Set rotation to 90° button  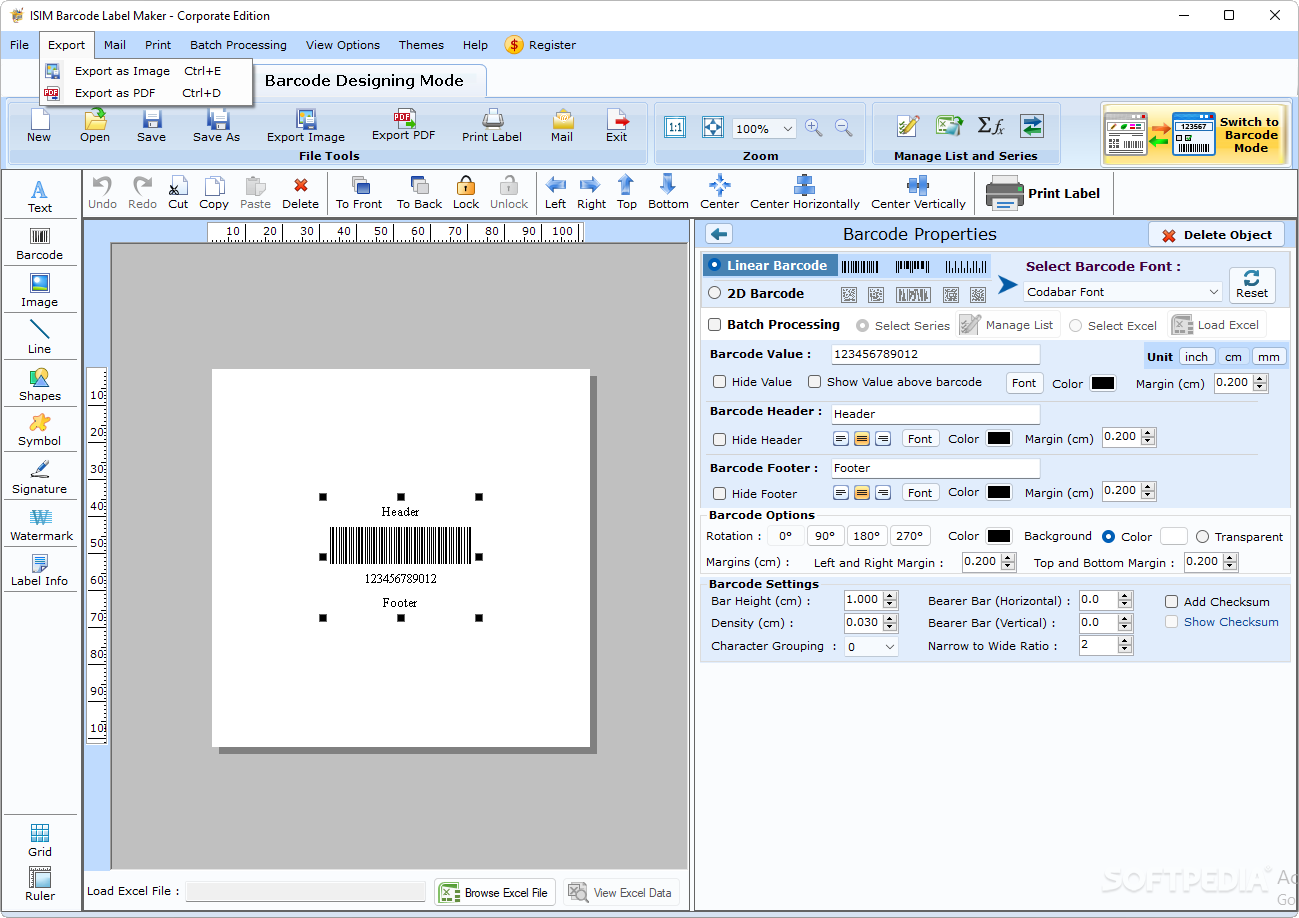pos(825,536)
